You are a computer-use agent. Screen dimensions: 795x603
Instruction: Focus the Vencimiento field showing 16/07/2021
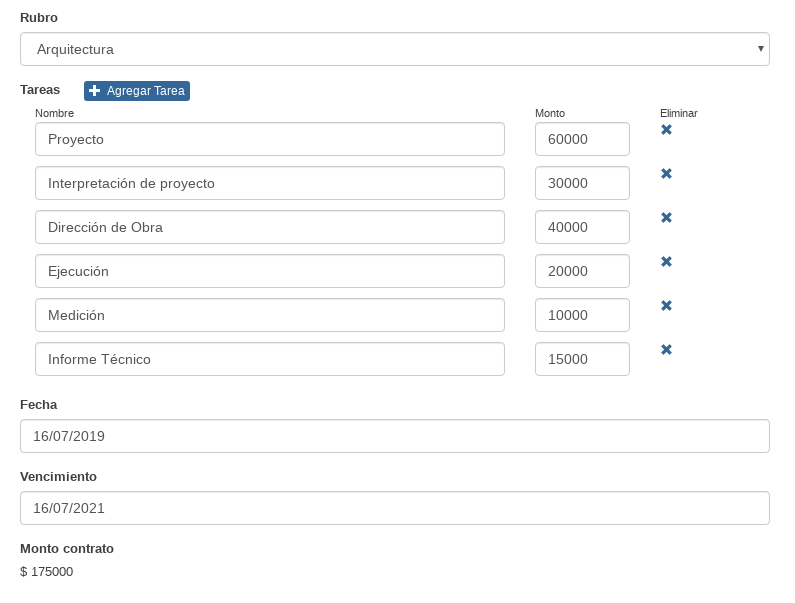point(394,508)
